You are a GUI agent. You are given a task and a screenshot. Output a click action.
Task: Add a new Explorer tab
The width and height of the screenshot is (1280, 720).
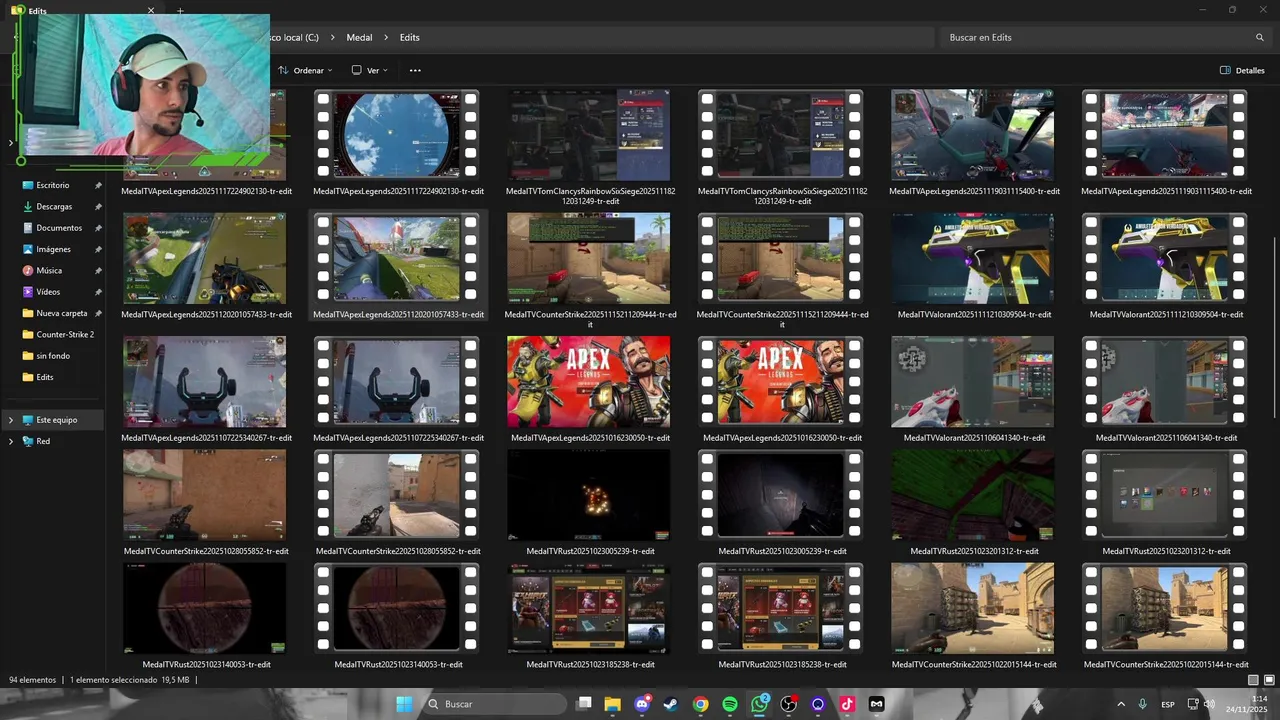[180, 11]
